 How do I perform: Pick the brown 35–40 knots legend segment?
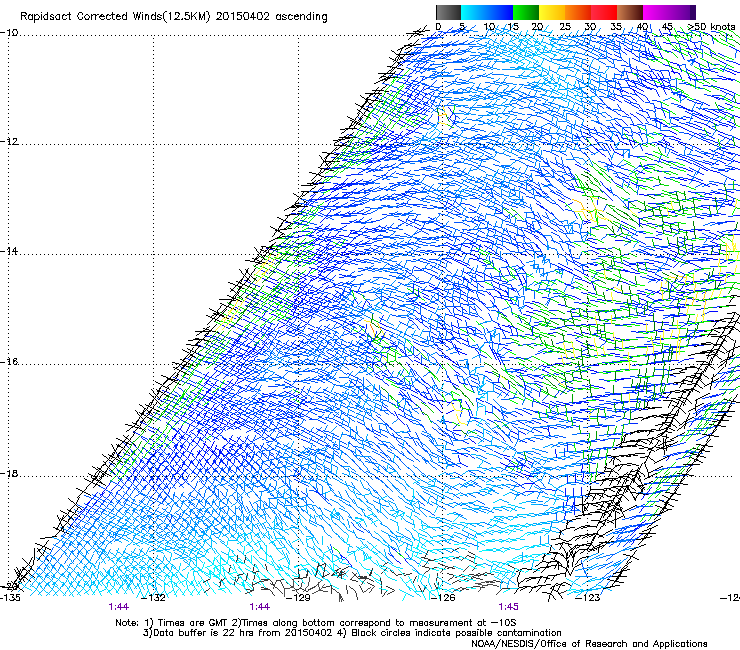(630, 12)
